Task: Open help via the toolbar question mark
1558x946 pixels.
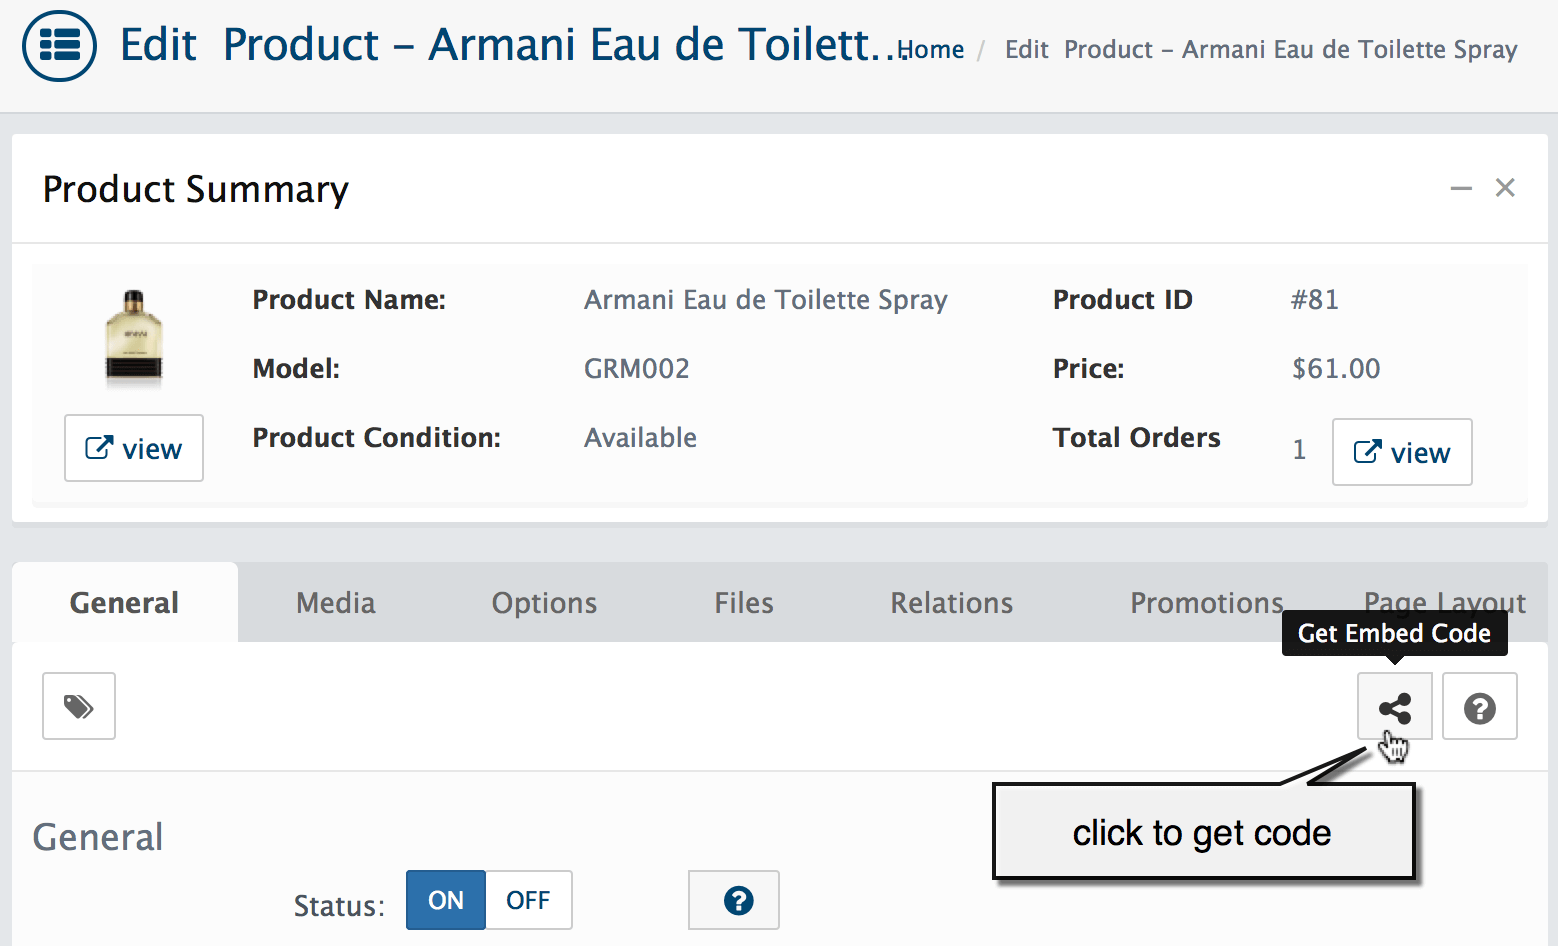Action: [x=1480, y=707]
